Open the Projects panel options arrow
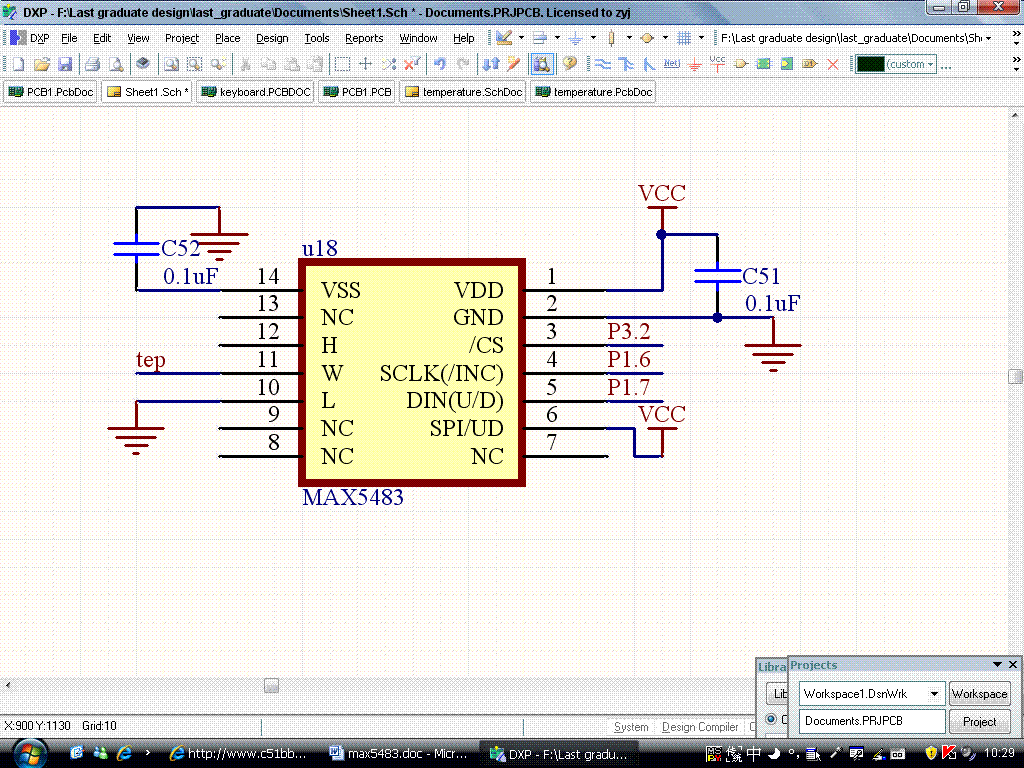Screen dimensions: 1024x768 pos(997,664)
